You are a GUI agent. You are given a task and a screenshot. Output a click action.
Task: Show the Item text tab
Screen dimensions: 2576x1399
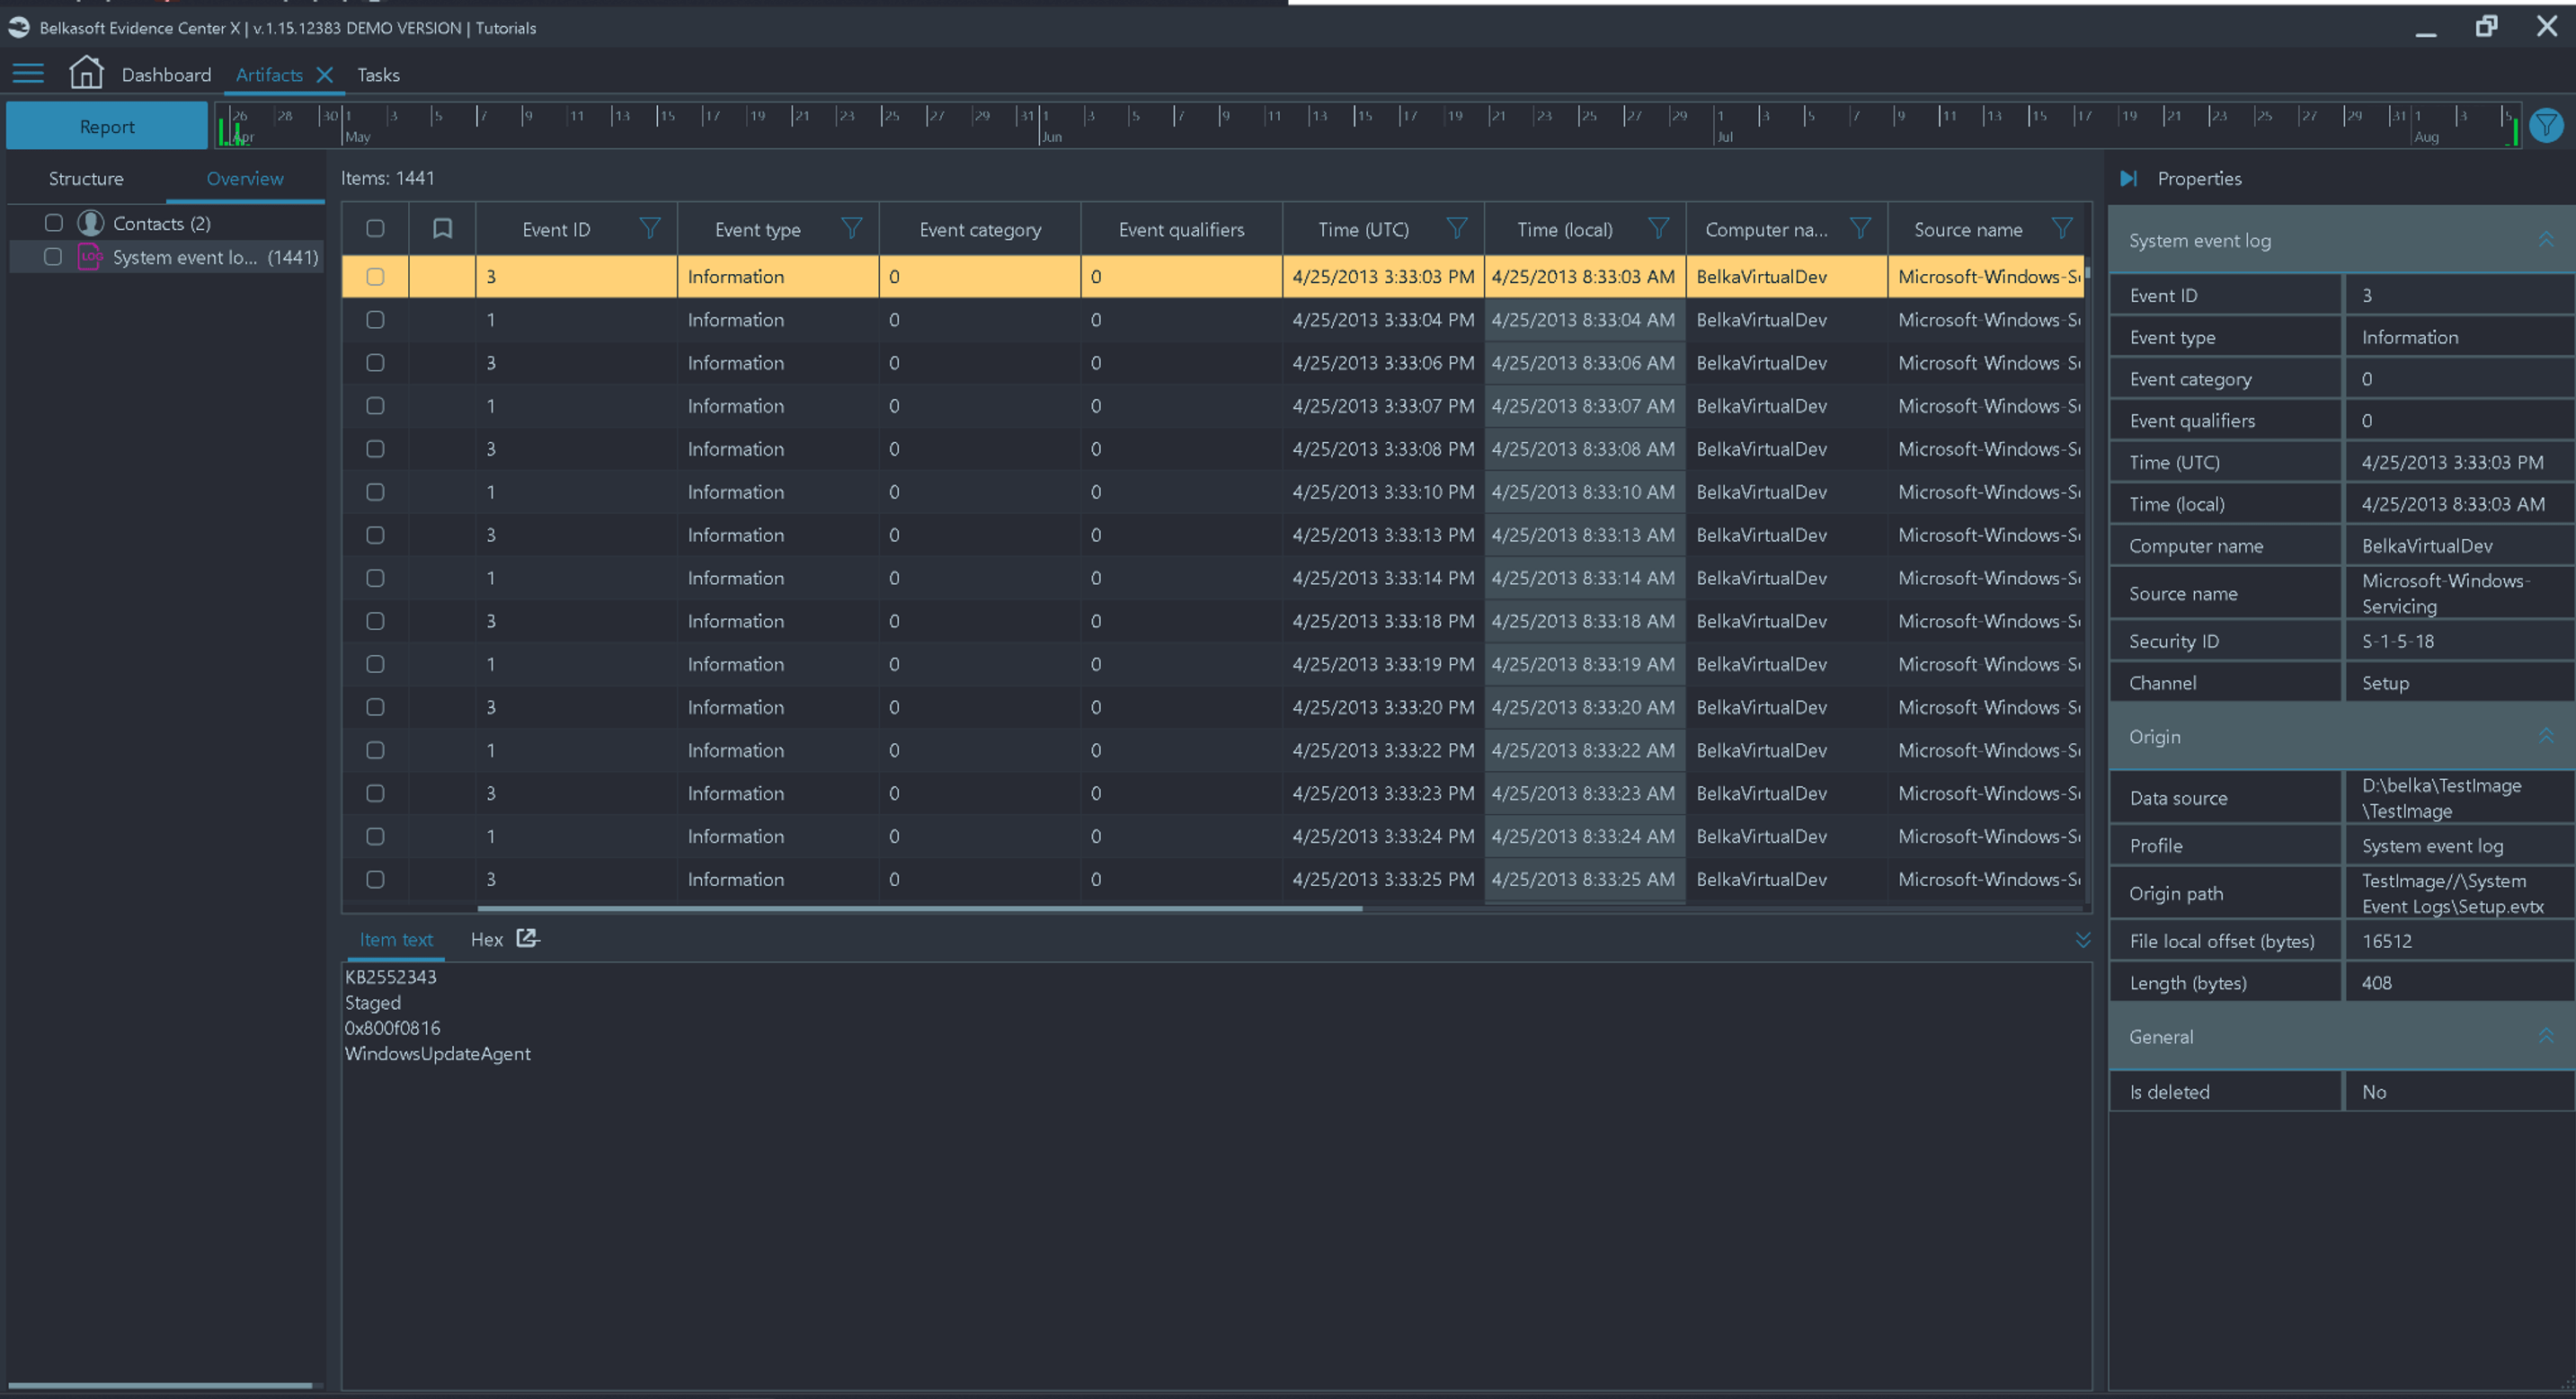[x=396, y=939]
